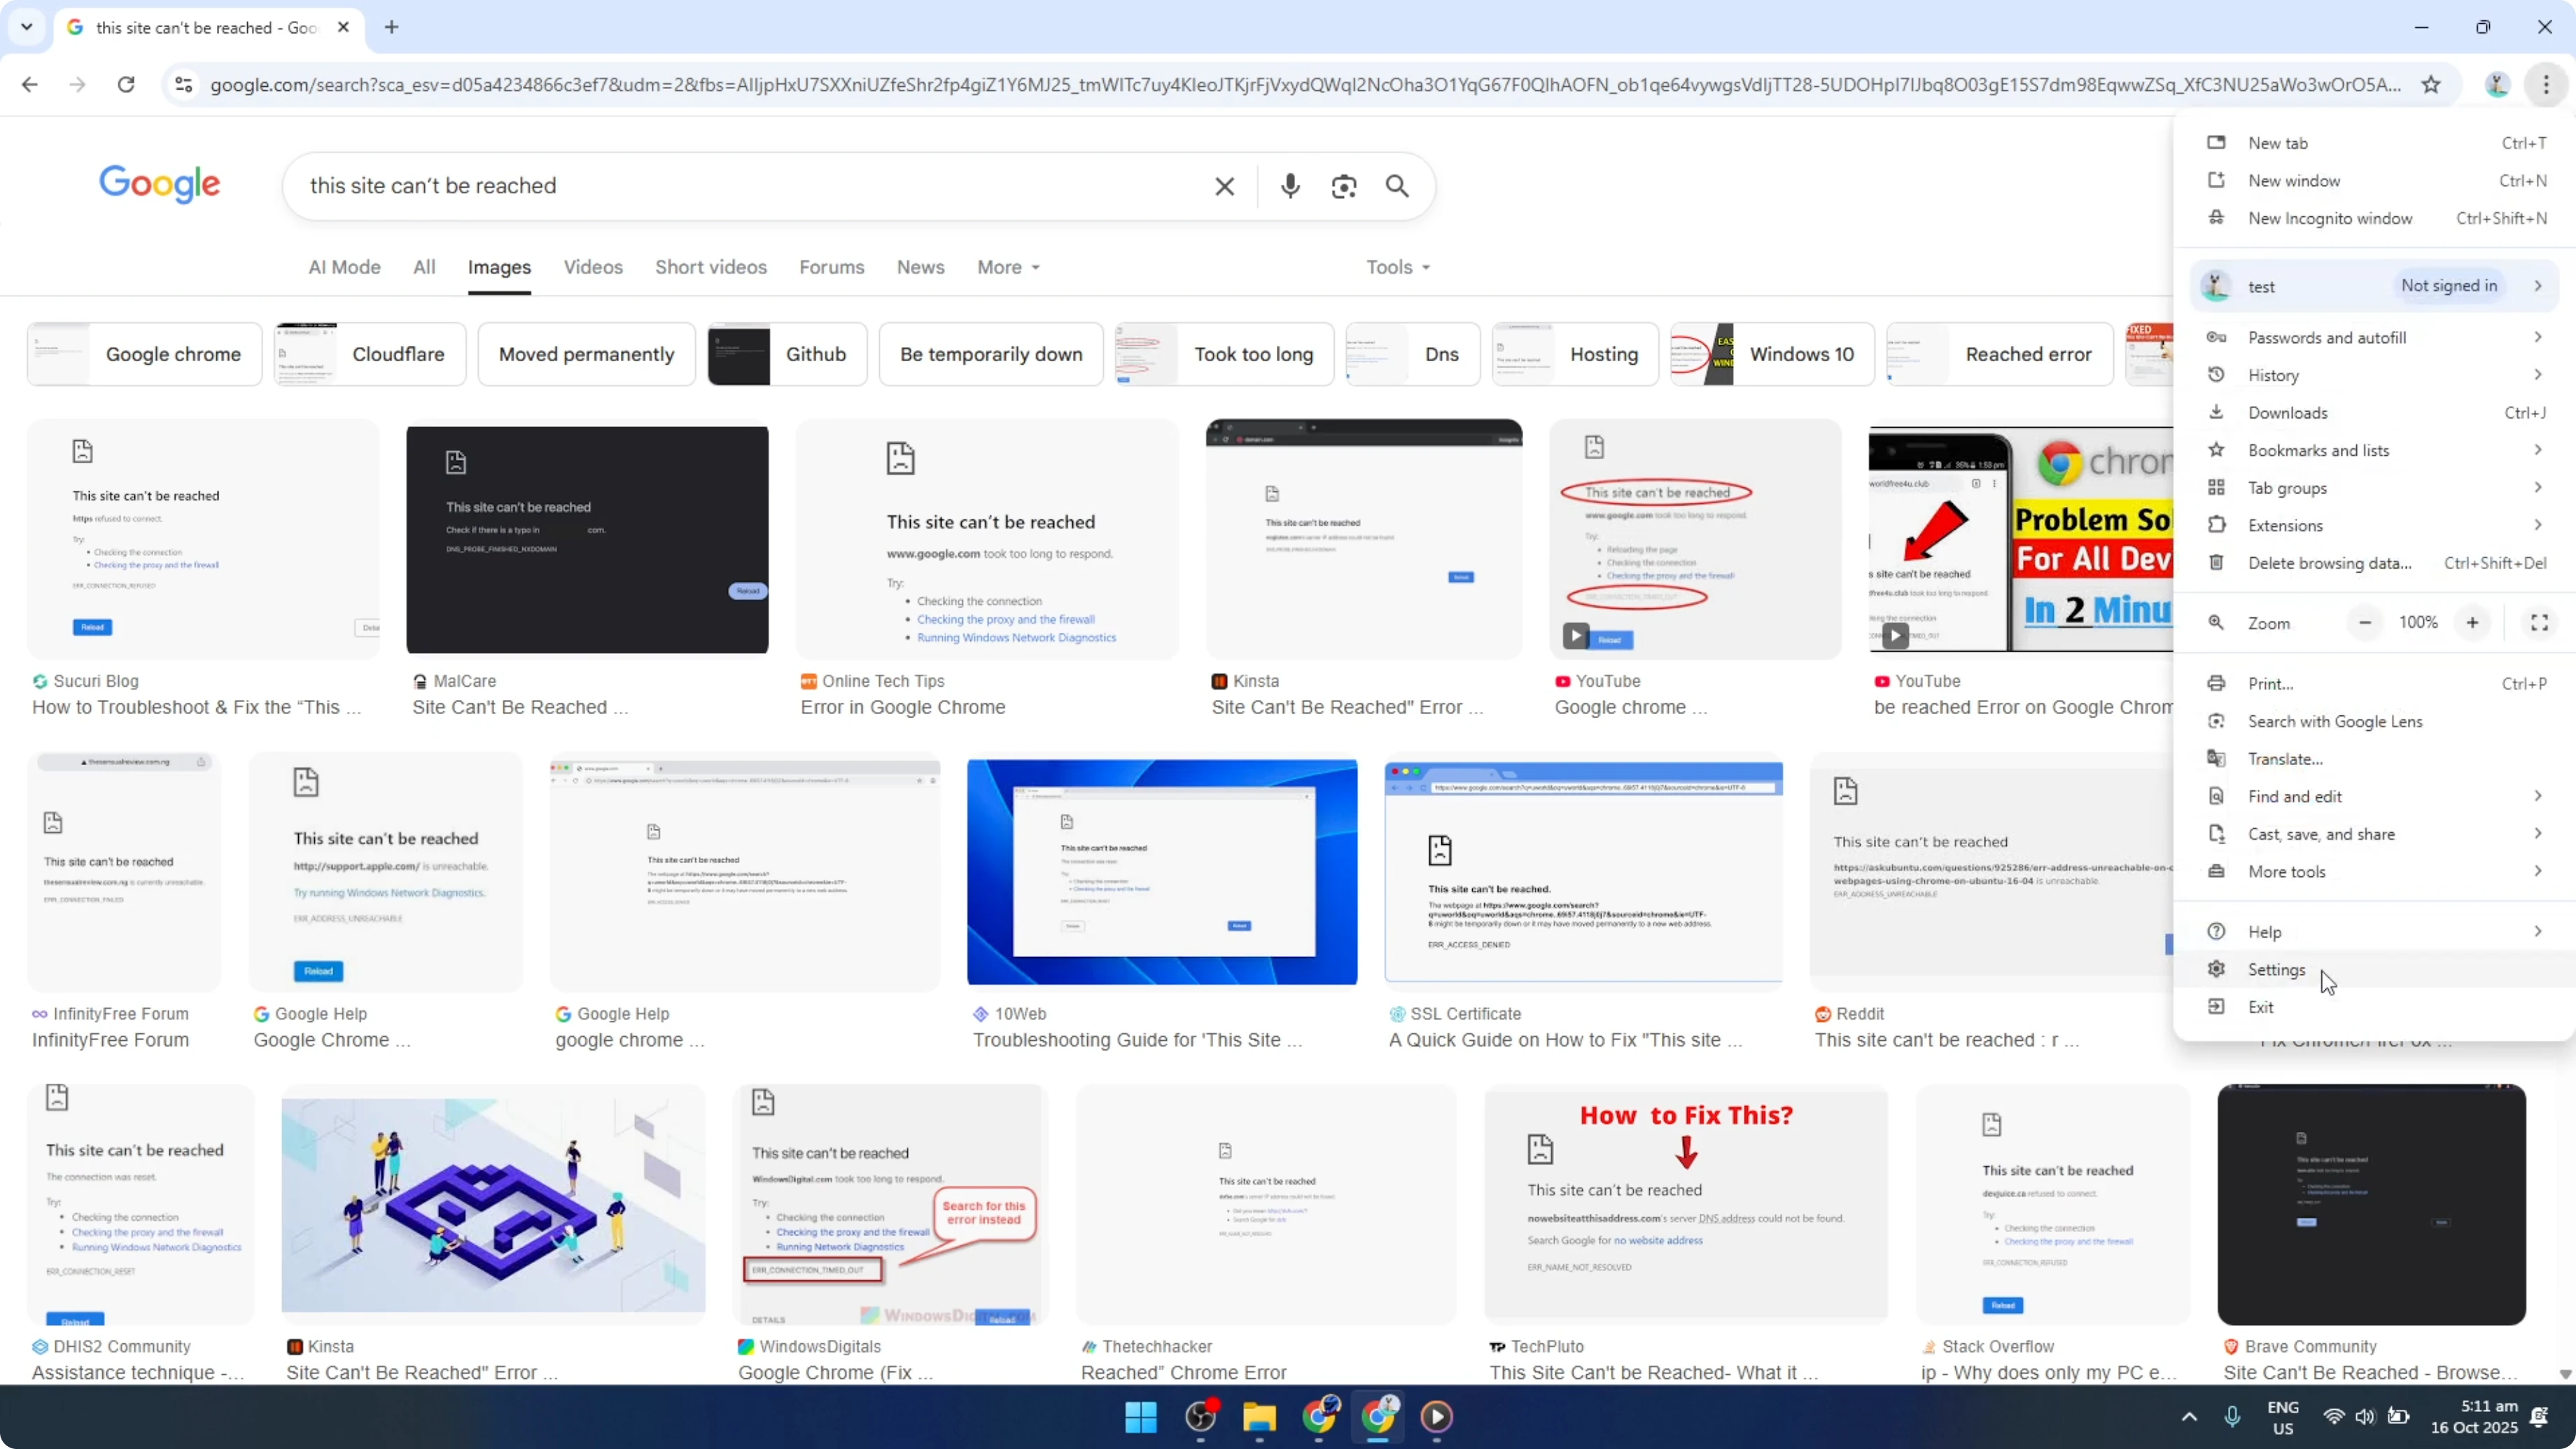Open Settings from Chrome menu

(2375, 969)
